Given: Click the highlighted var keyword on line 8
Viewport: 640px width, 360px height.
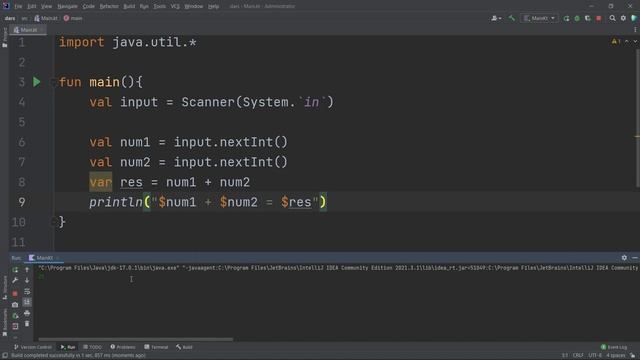Looking at the screenshot, I should point(100,182).
